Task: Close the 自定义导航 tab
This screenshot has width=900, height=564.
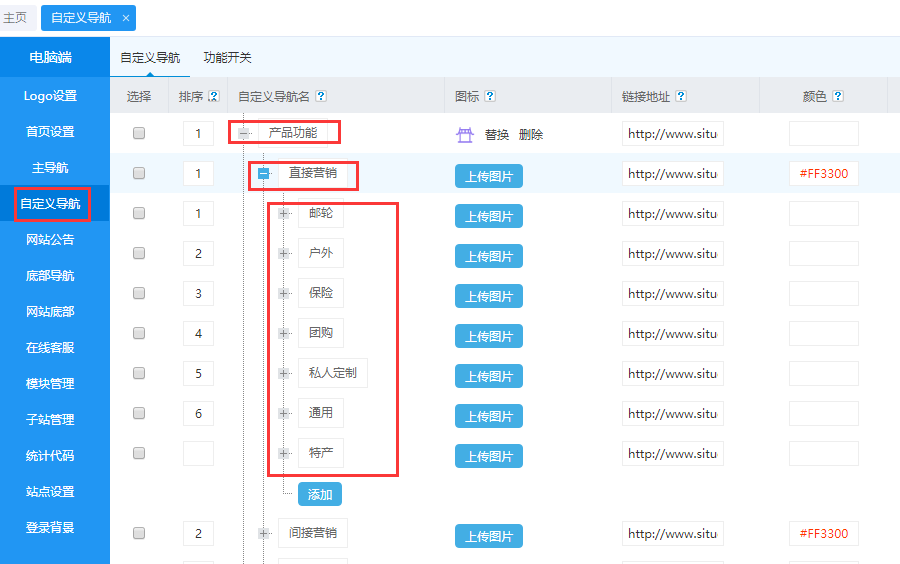Action: coord(125,18)
